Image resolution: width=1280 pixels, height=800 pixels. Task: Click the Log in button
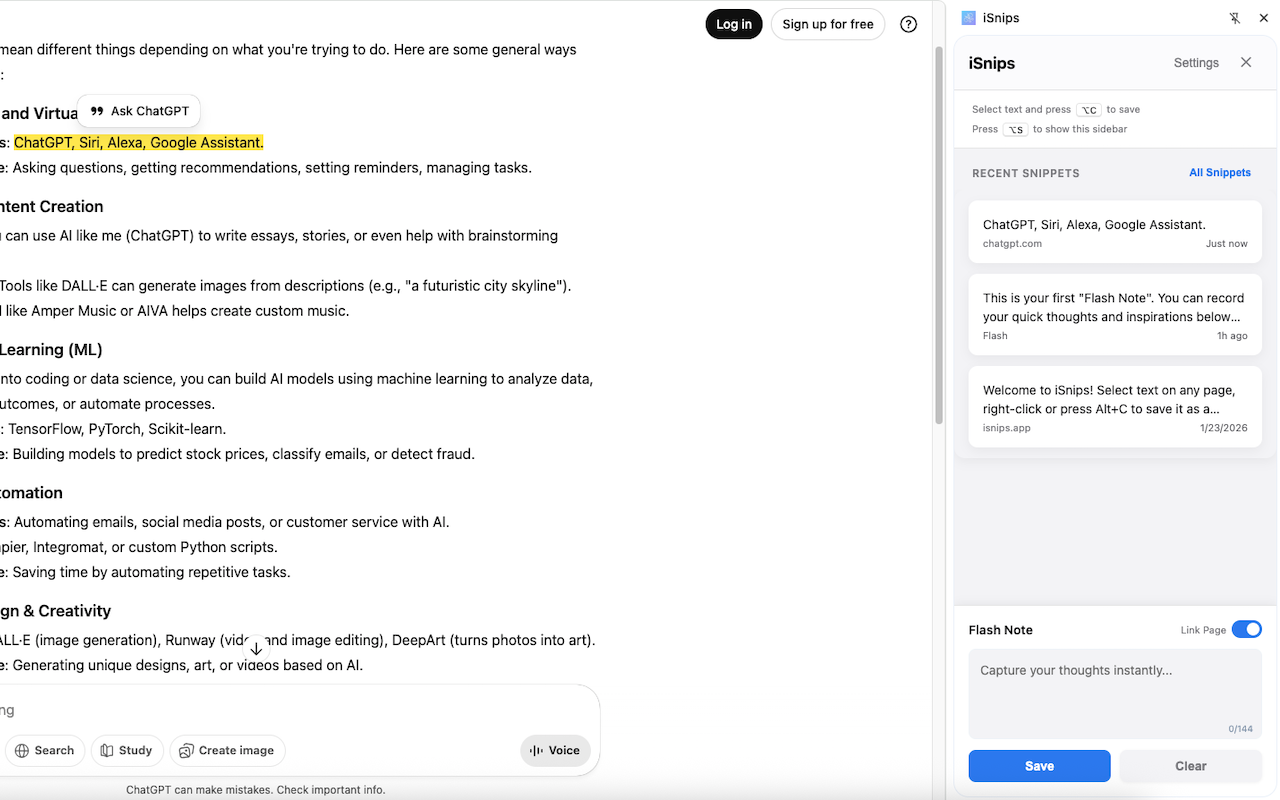(733, 23)
